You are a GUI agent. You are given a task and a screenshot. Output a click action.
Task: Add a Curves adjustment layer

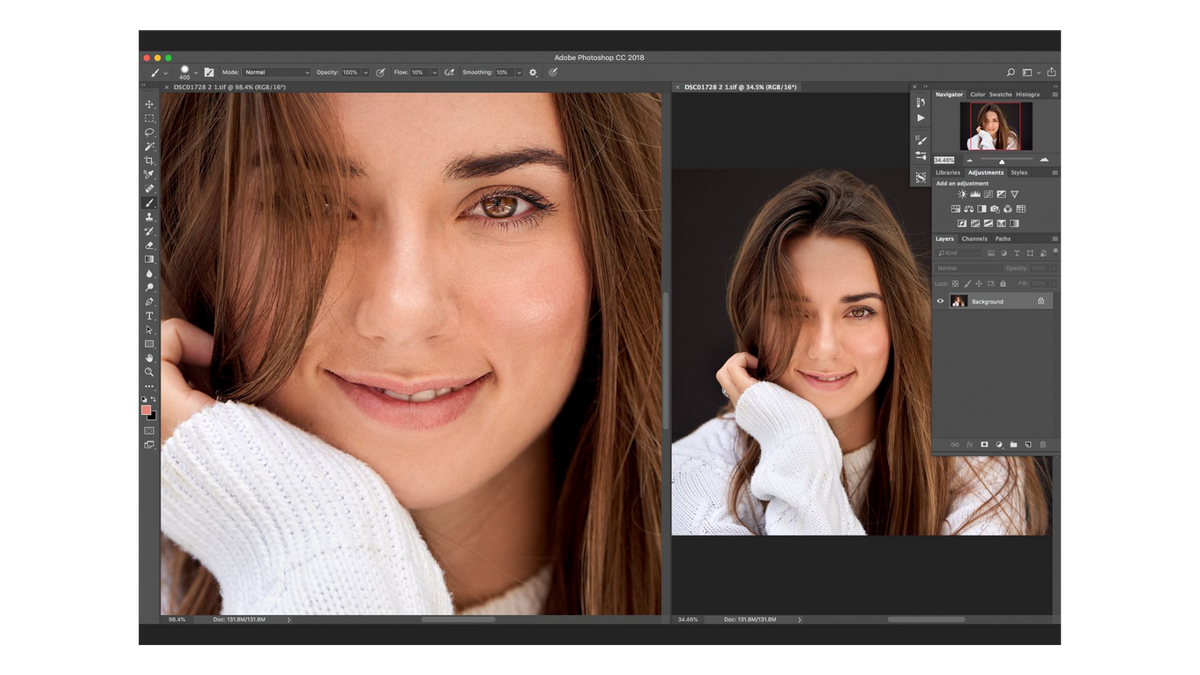(x=989, y=194)
